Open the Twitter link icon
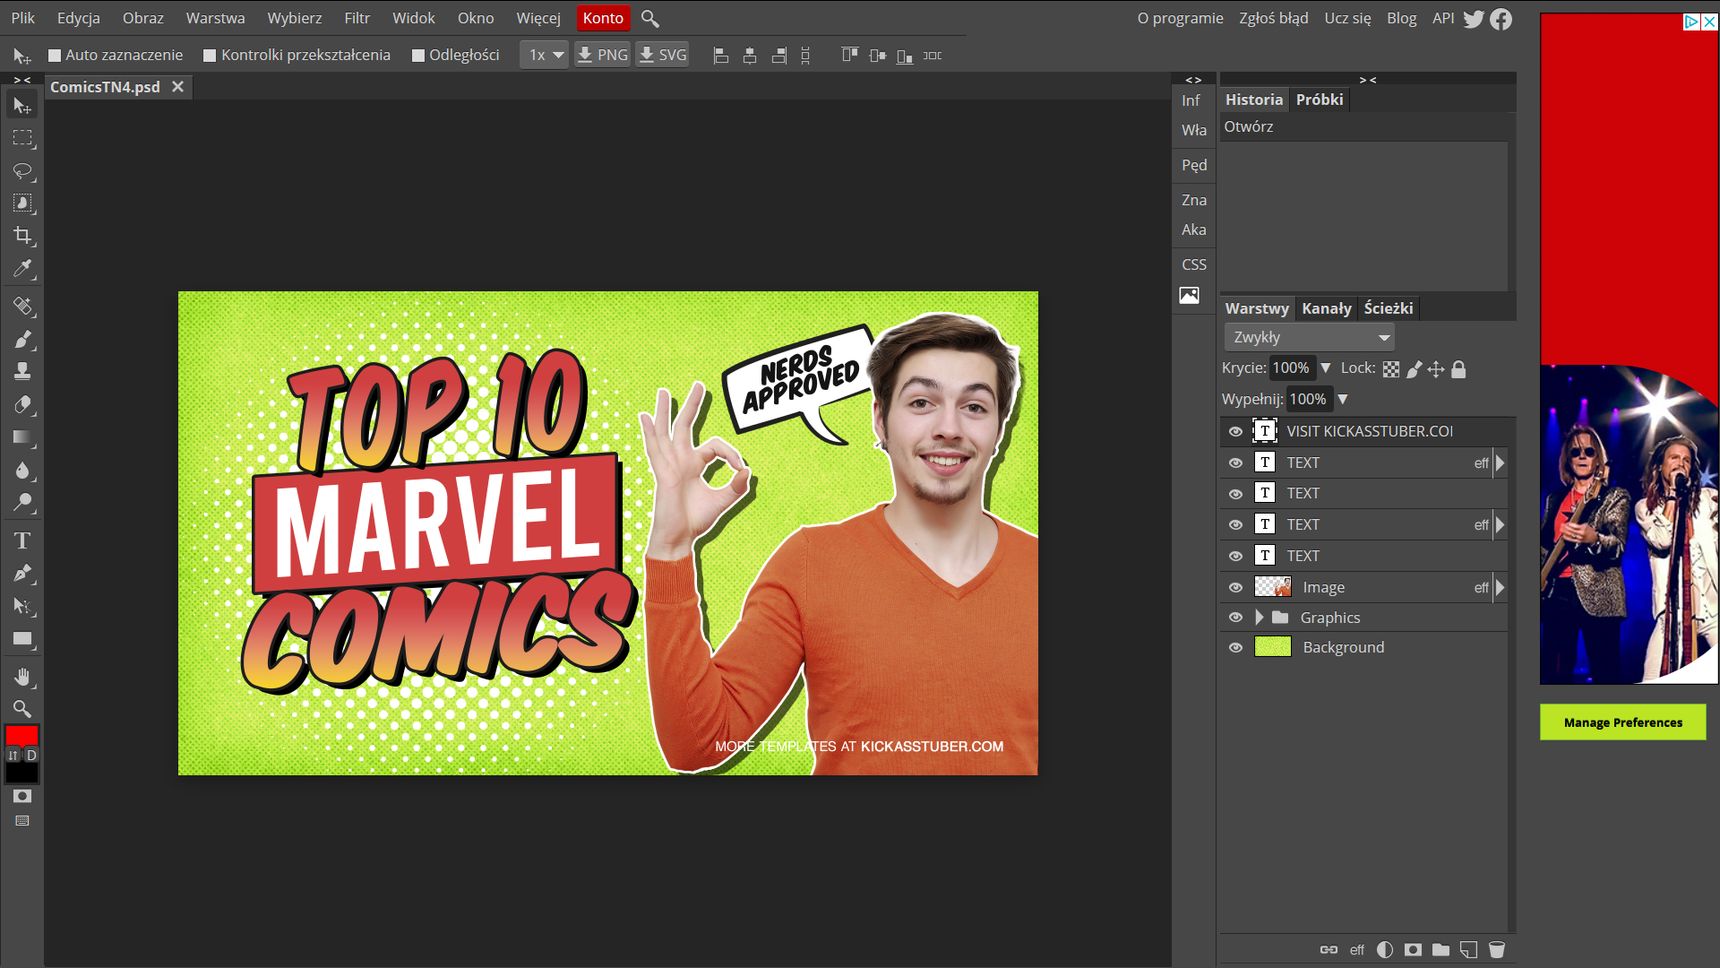This screenshot has height=968, width=1720. point(1473,19)
